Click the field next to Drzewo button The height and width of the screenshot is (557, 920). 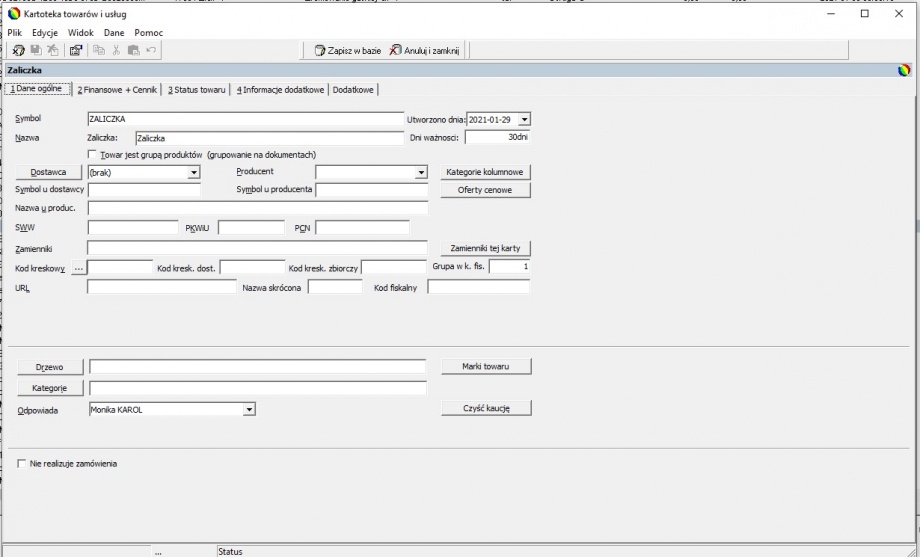(x=257, y=367)
